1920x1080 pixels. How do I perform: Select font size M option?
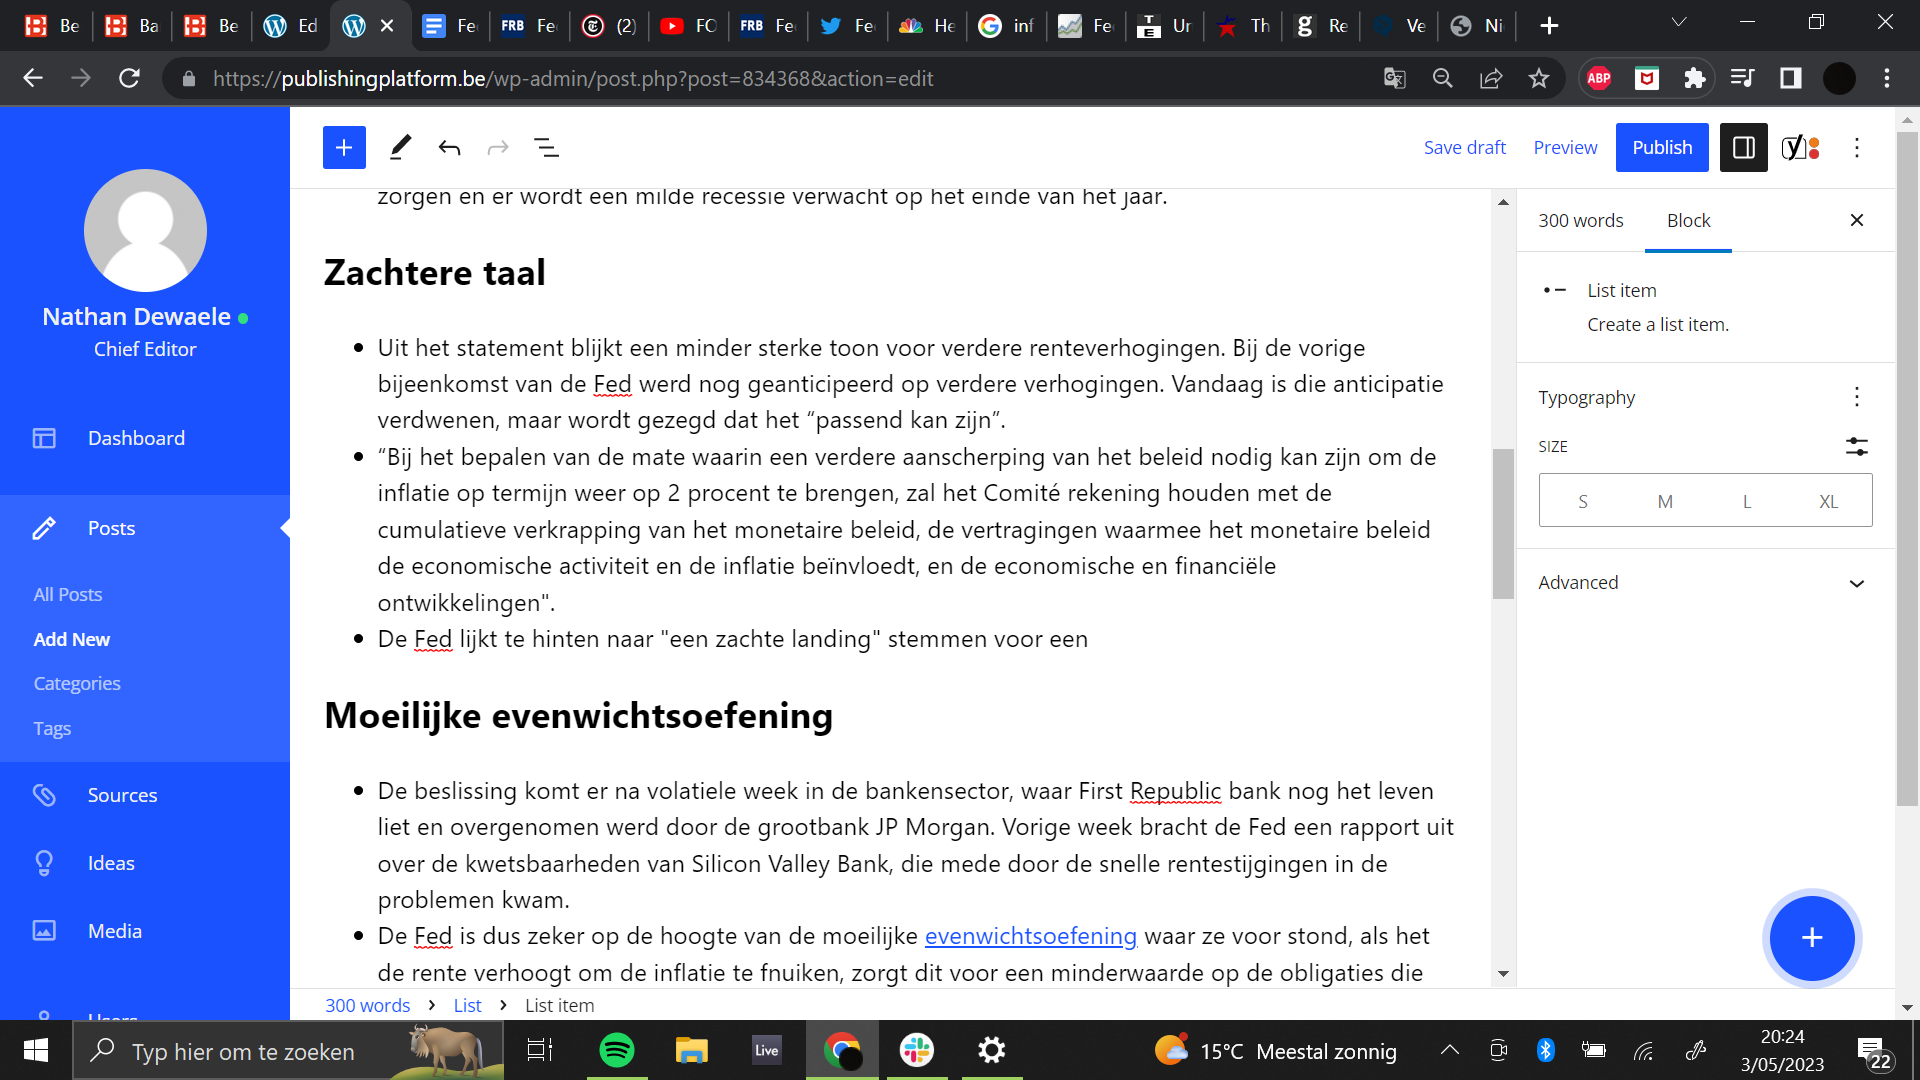click(x=1664, y=501)
